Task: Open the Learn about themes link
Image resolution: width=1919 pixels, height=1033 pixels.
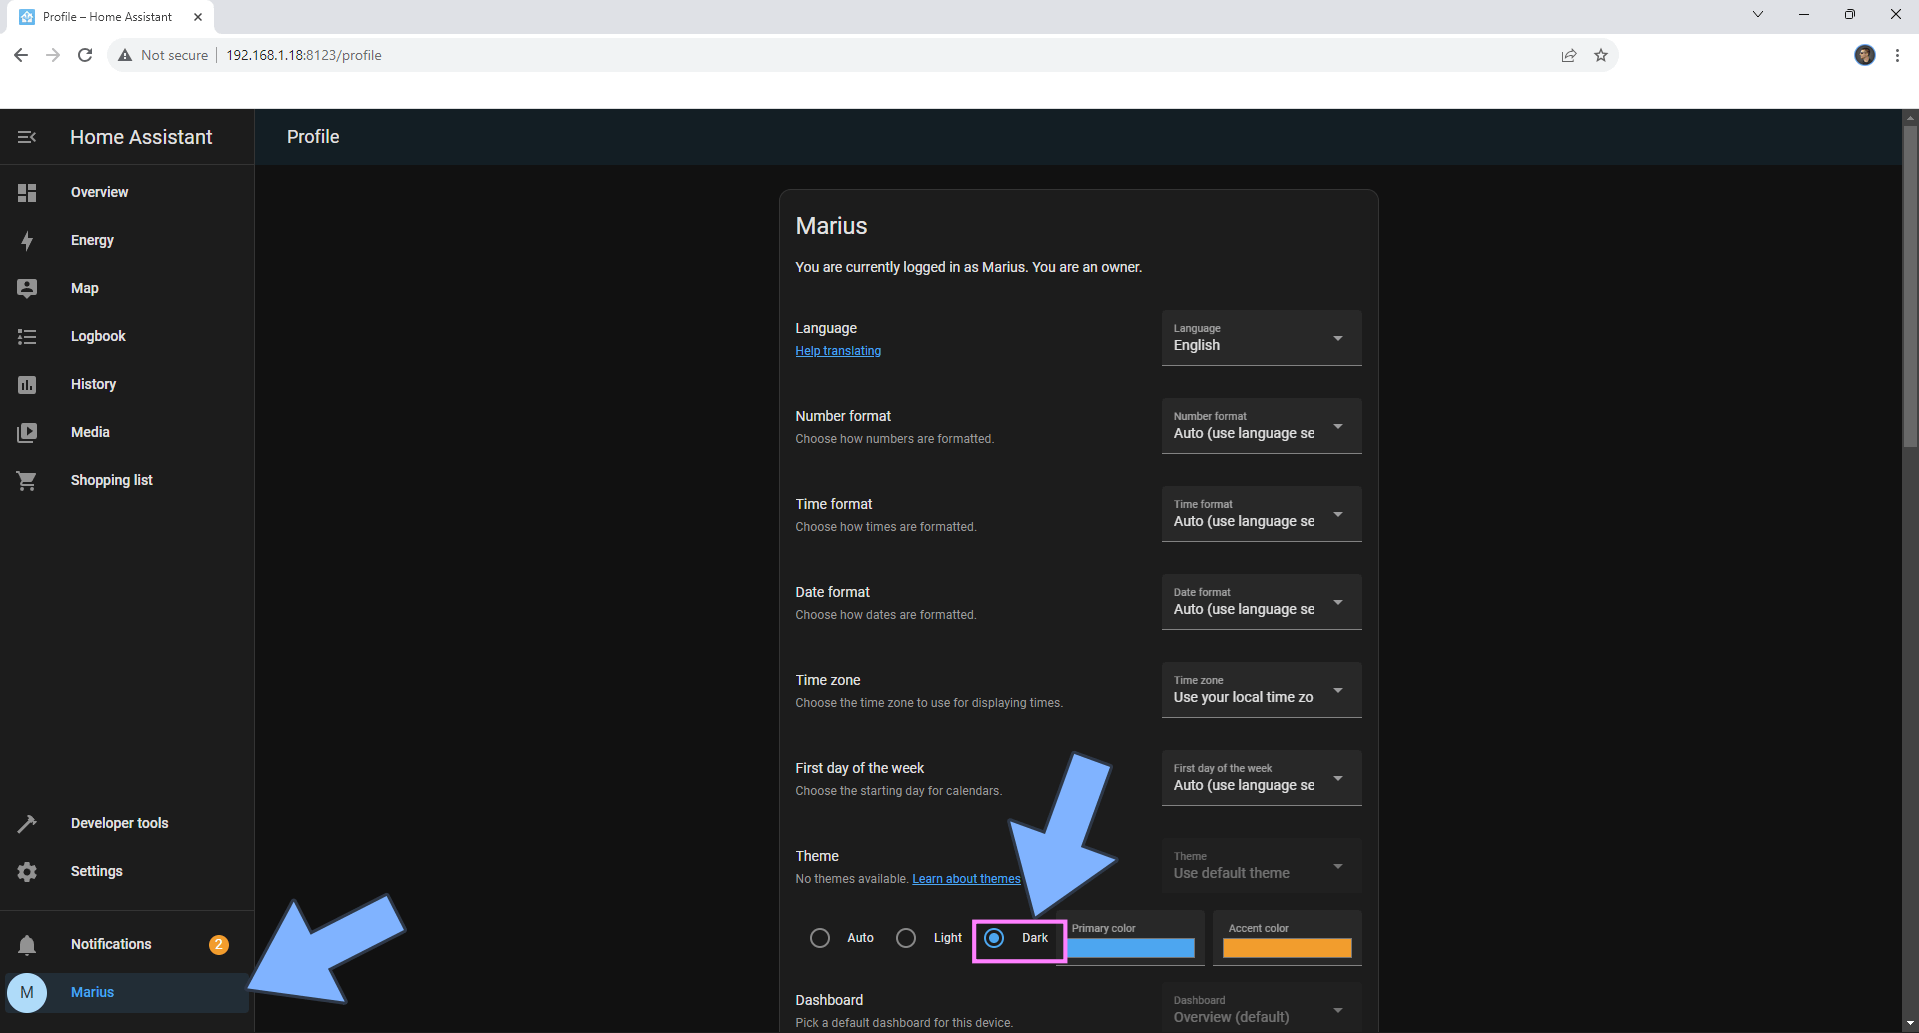Action: click(966, 879)
